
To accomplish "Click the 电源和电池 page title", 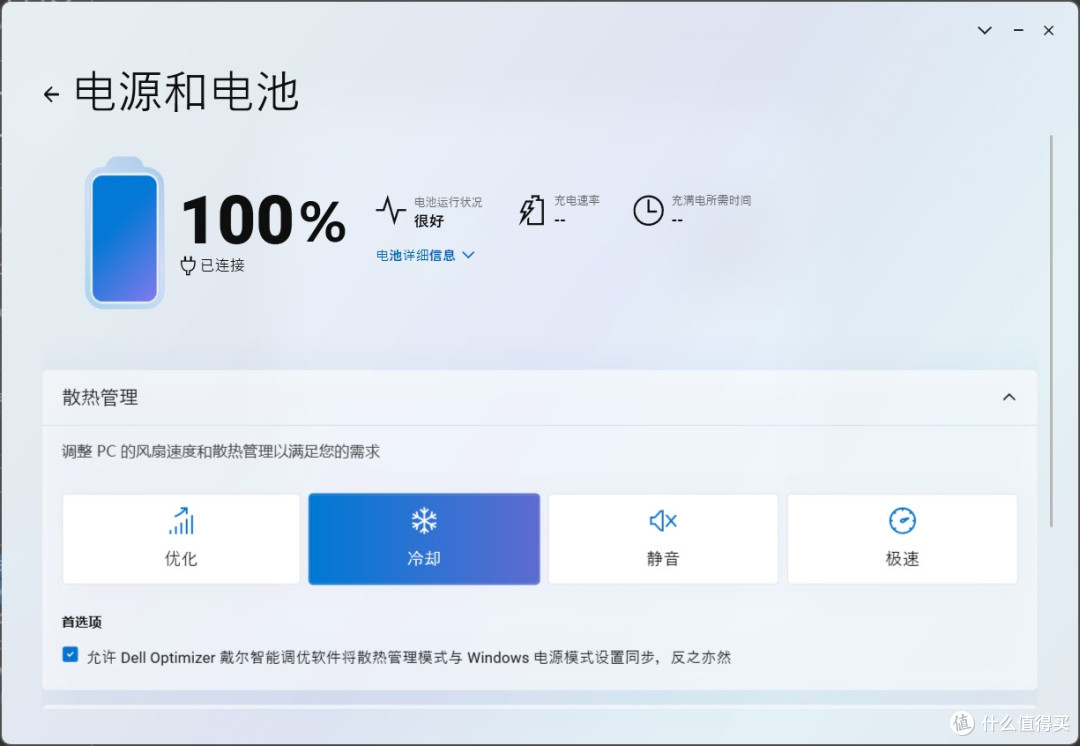I will coord(187,92).
